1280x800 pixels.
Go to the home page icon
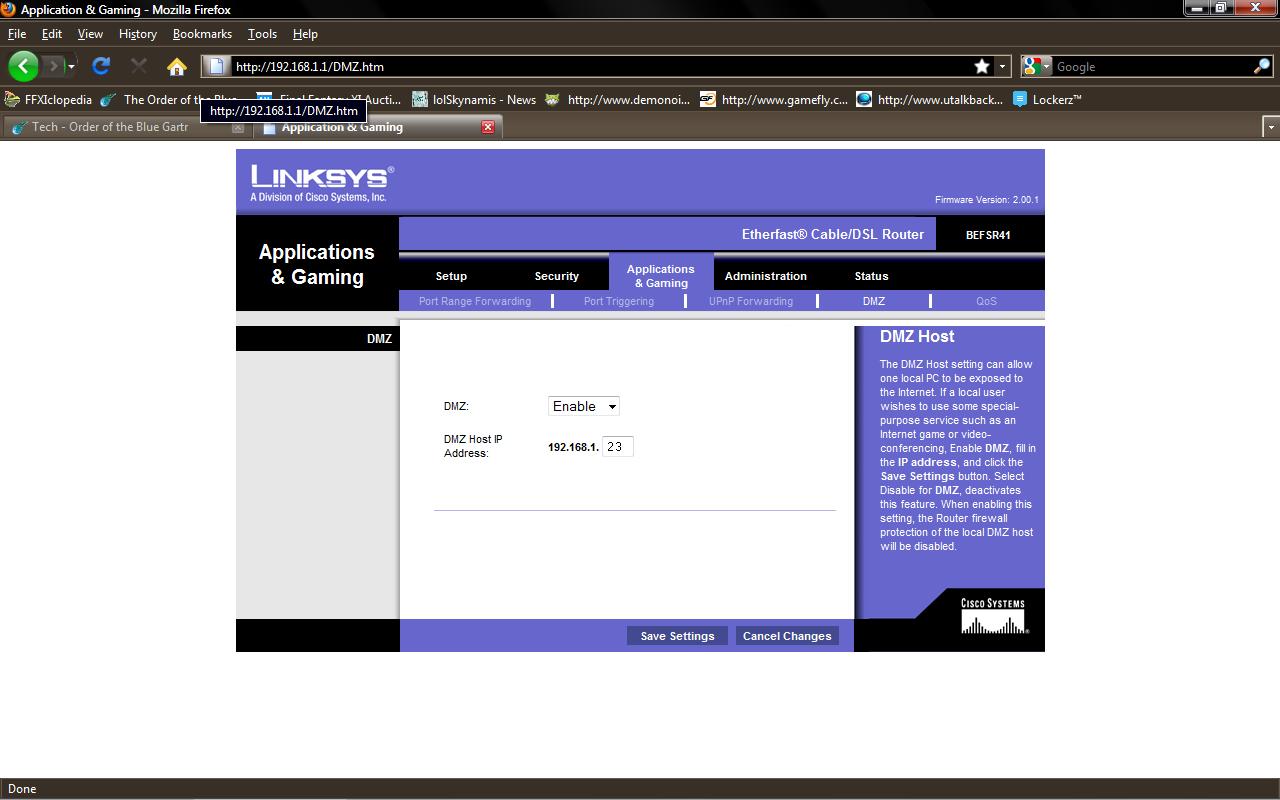coord(177,67)
